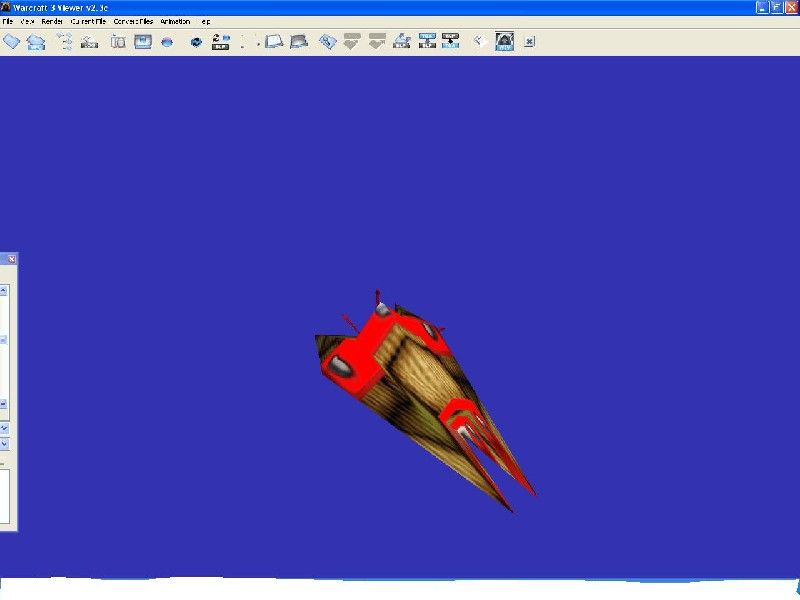Open the Render menu

coord(52,21)
